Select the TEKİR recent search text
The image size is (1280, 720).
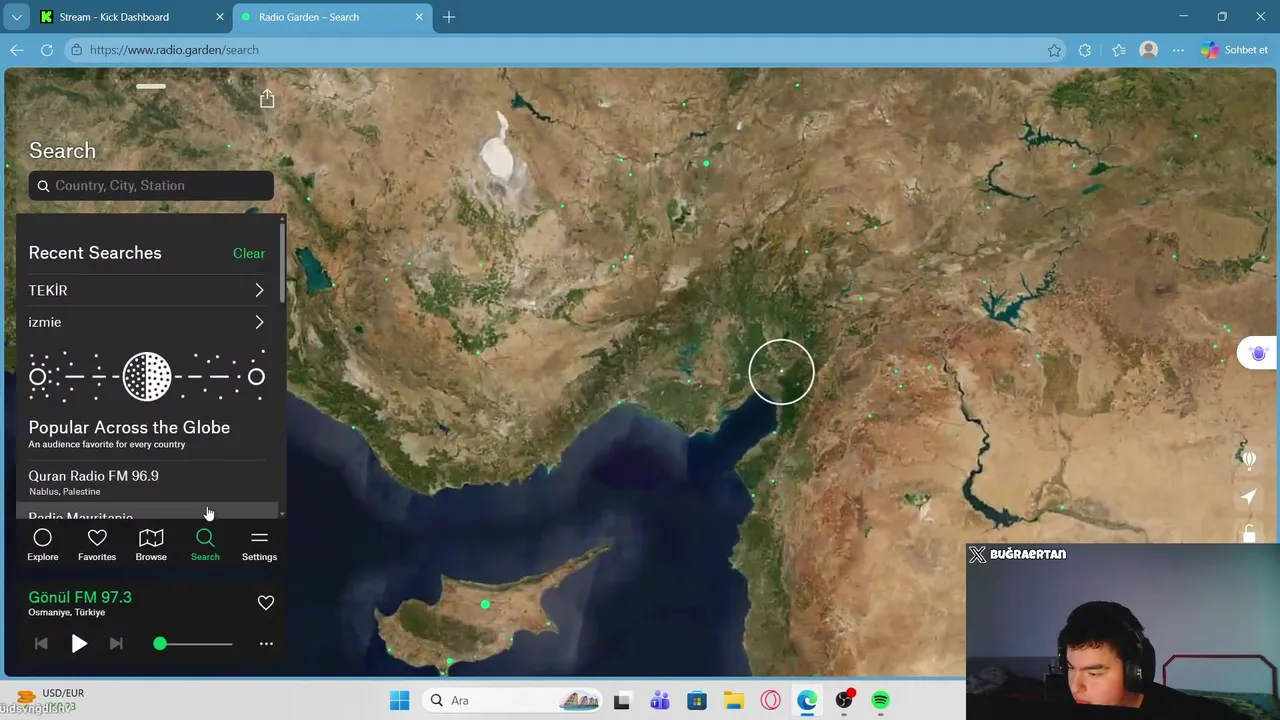coord(48,290)
